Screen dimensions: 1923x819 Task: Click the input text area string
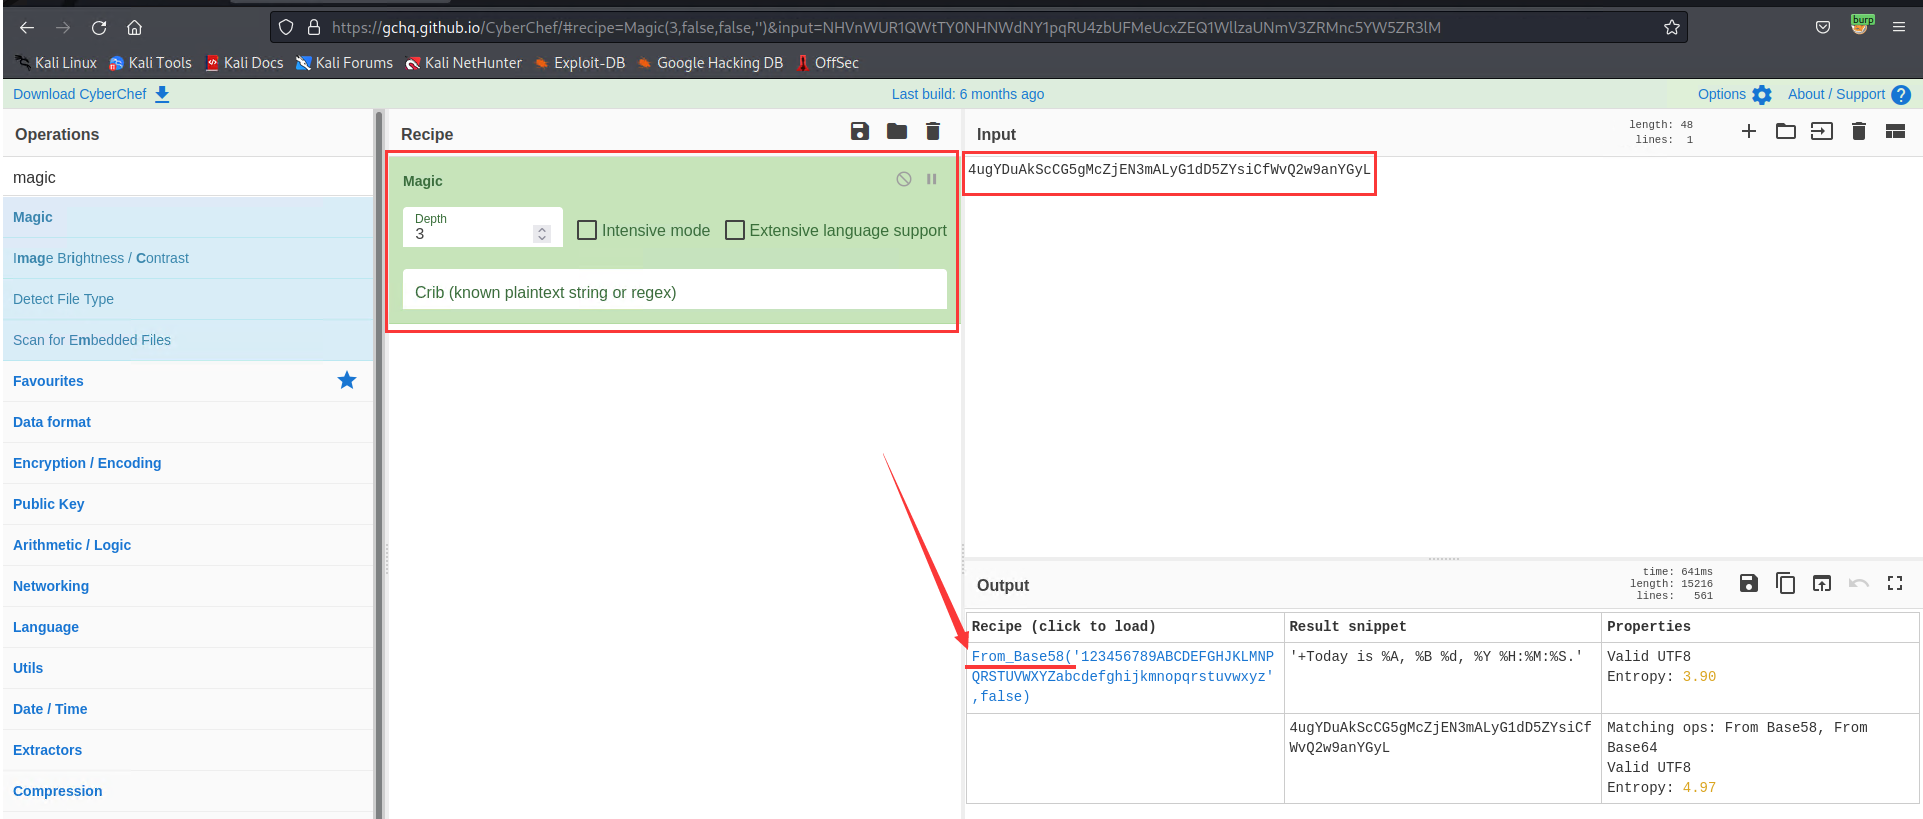coord(1169,170)
